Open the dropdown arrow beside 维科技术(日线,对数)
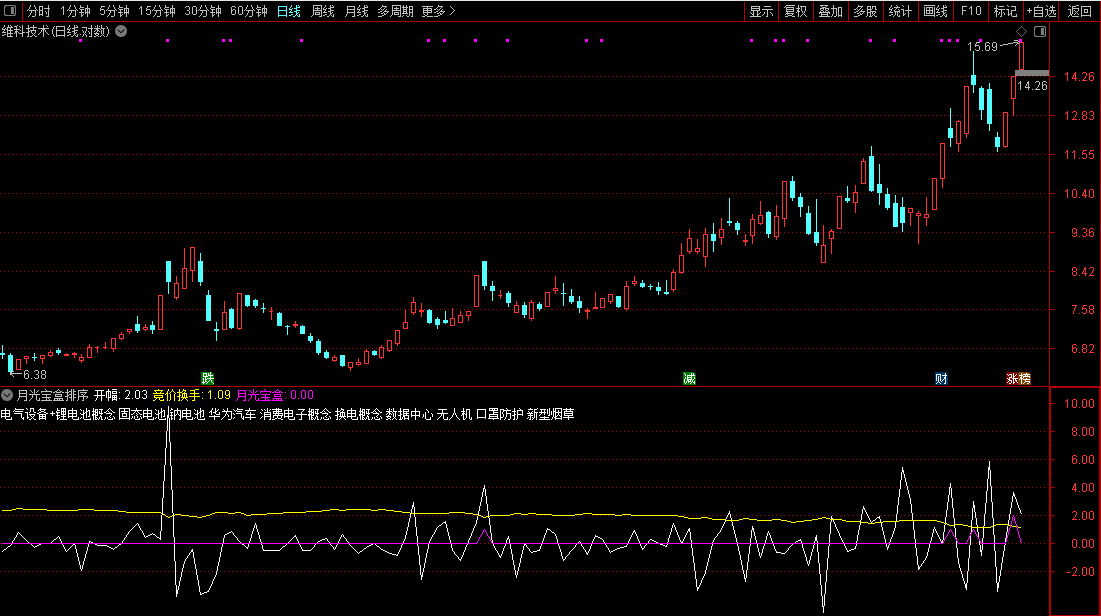 tap(121, 31)
